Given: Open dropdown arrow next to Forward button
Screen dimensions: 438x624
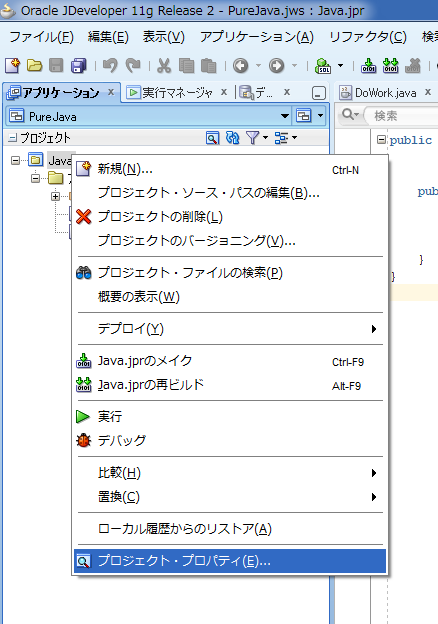Looking at the screenshot, I should point(294,65).
